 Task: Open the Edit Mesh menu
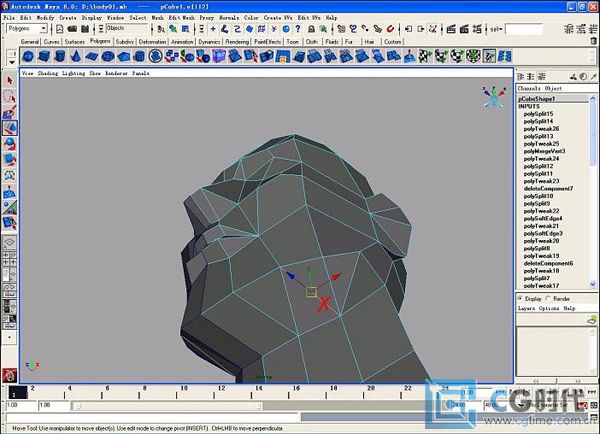(x=181, y=18)
